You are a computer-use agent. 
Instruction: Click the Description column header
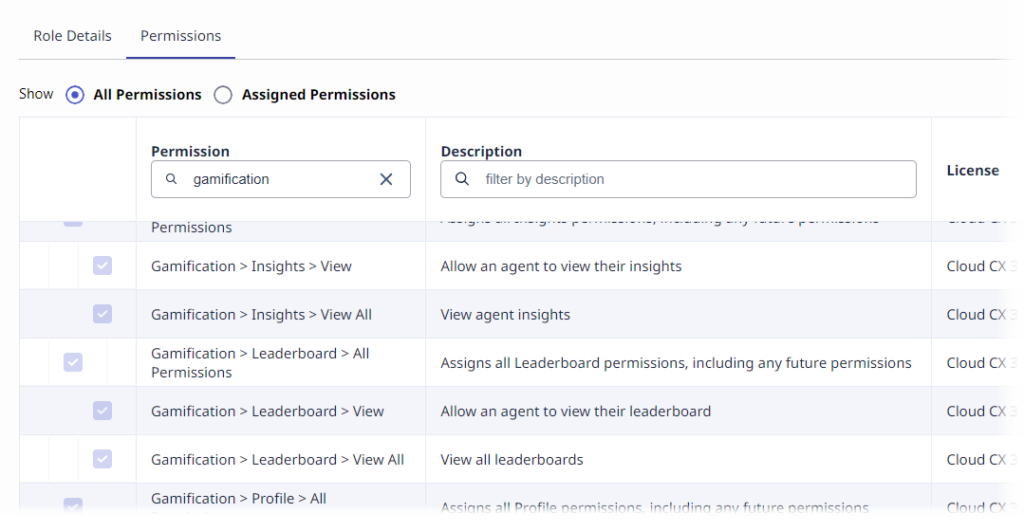tap(481, 152)
